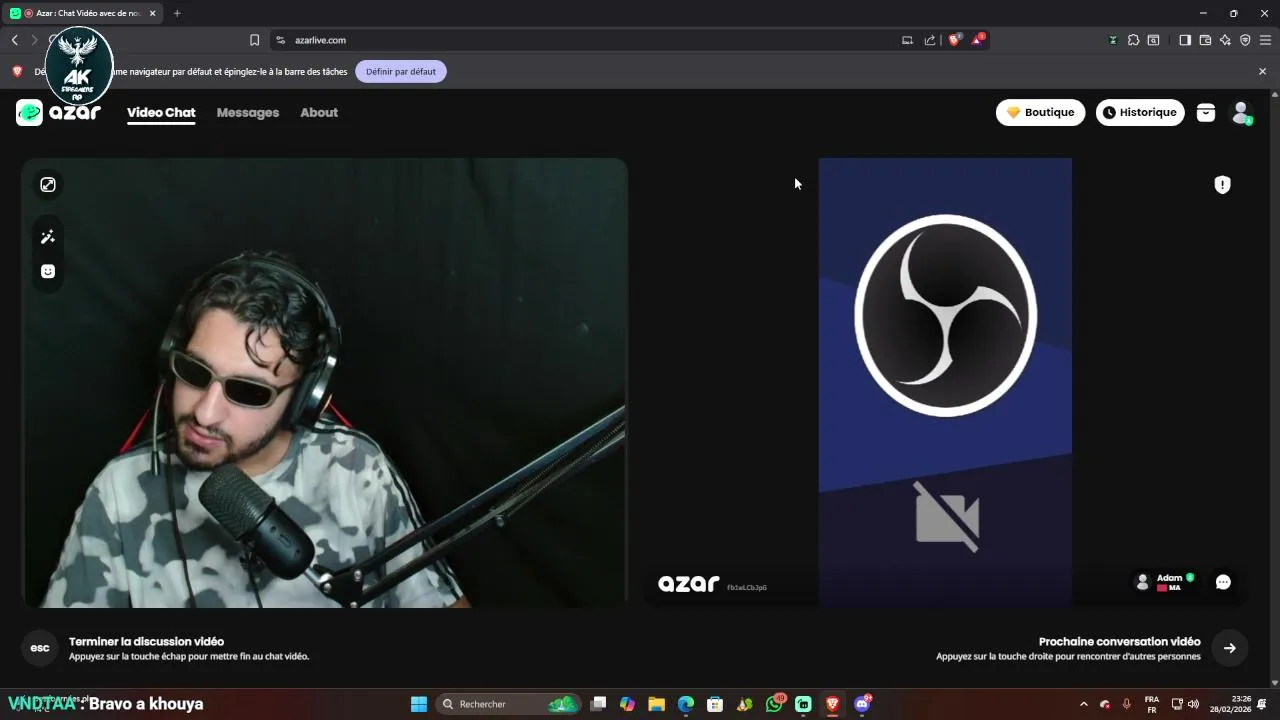
Task: Open the profile avatar menu
Action: (1241, 113)
